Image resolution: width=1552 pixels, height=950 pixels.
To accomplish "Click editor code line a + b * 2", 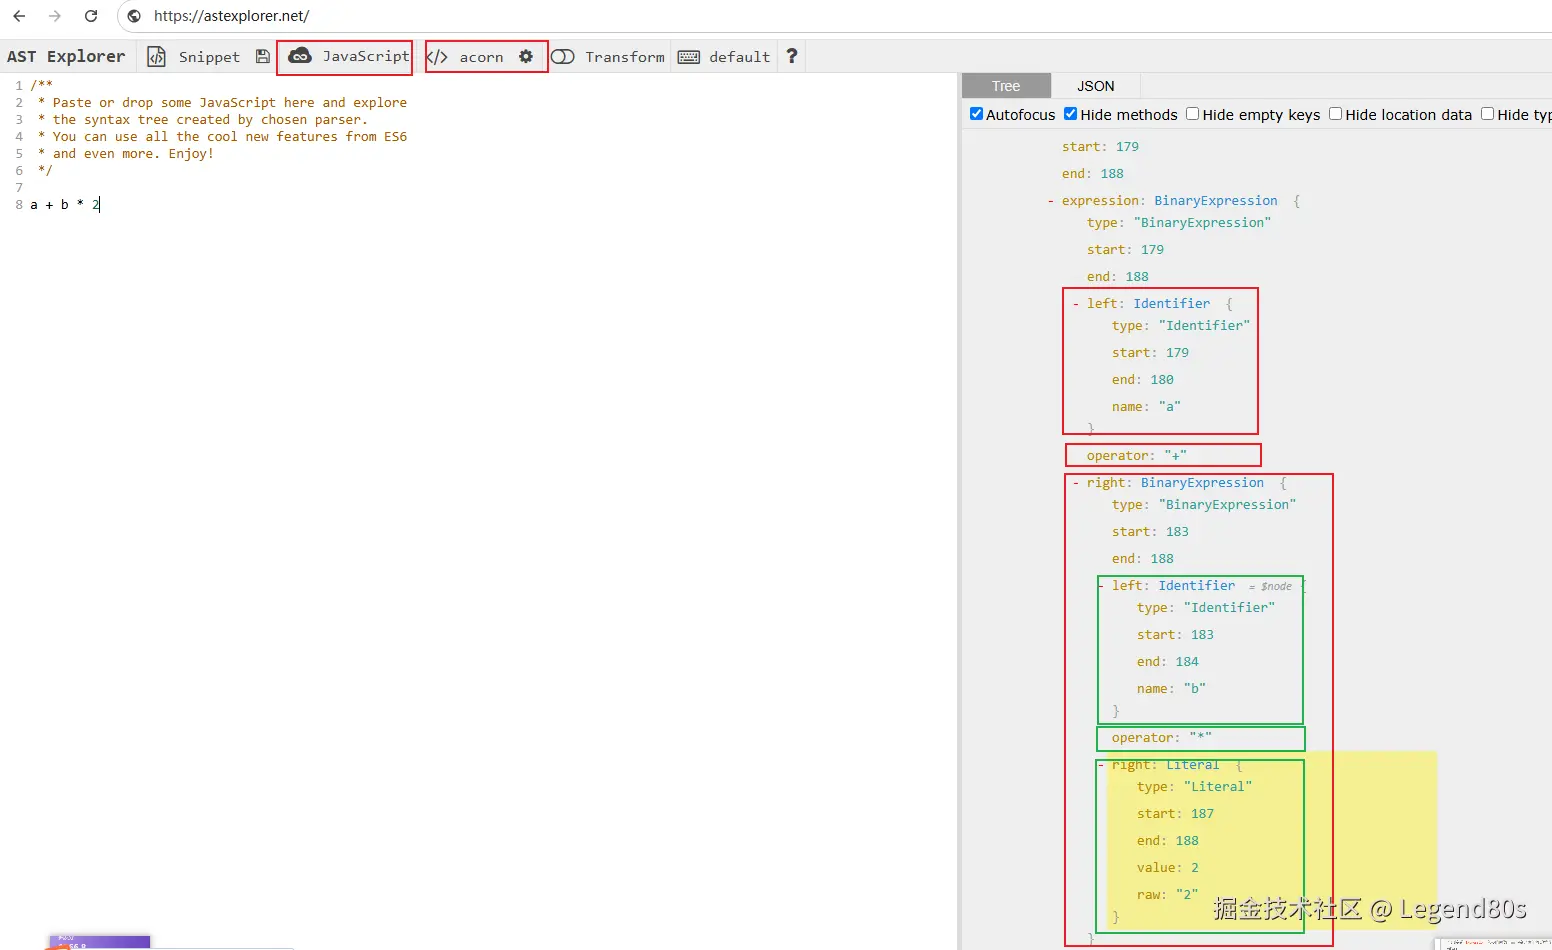I will click(65, 205).
